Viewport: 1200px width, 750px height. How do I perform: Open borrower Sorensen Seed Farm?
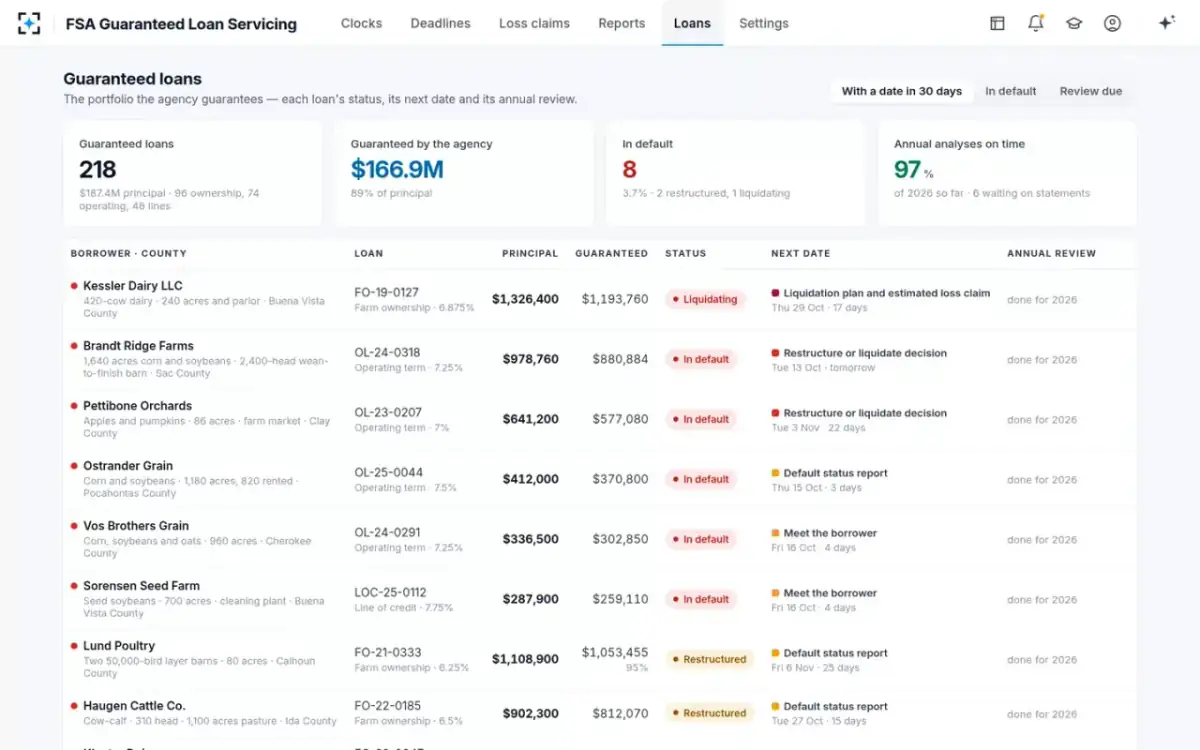click(x=141, y=586)
